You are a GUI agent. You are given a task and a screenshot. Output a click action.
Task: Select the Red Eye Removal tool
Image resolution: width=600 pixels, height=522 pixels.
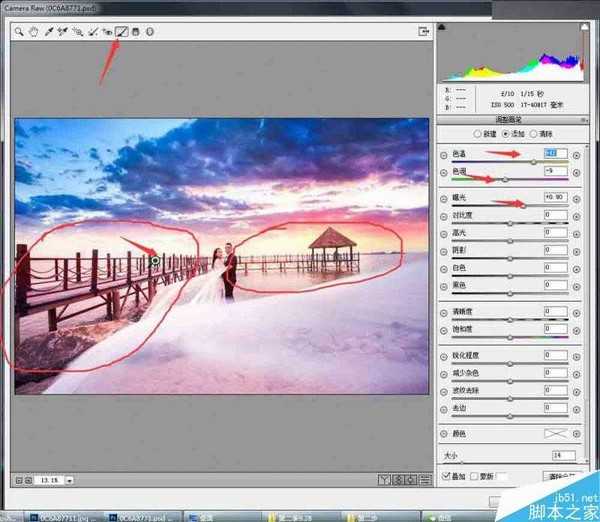pos(106,32)
